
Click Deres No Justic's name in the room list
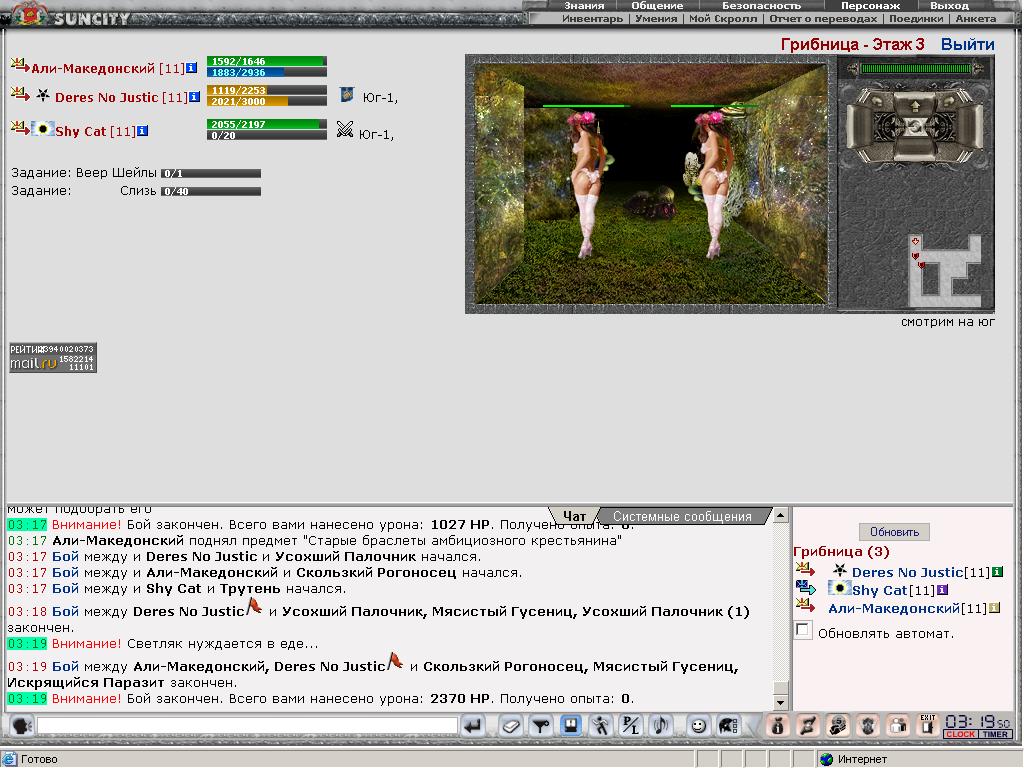(x=907, y=572)
